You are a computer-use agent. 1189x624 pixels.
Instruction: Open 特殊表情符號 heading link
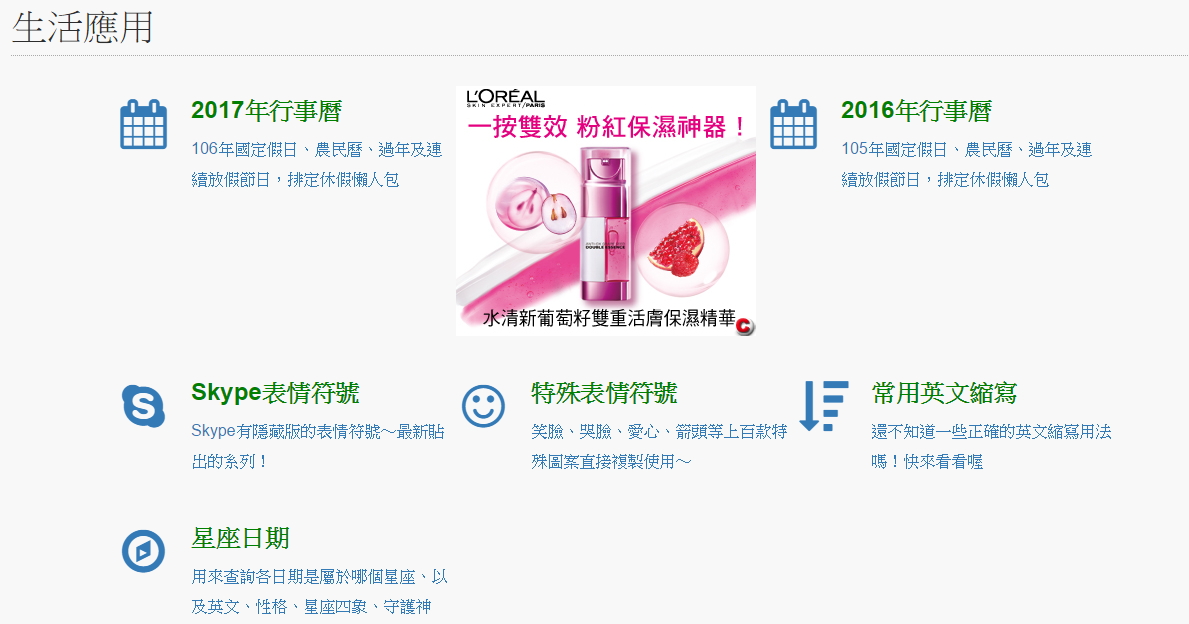point(604,393)
